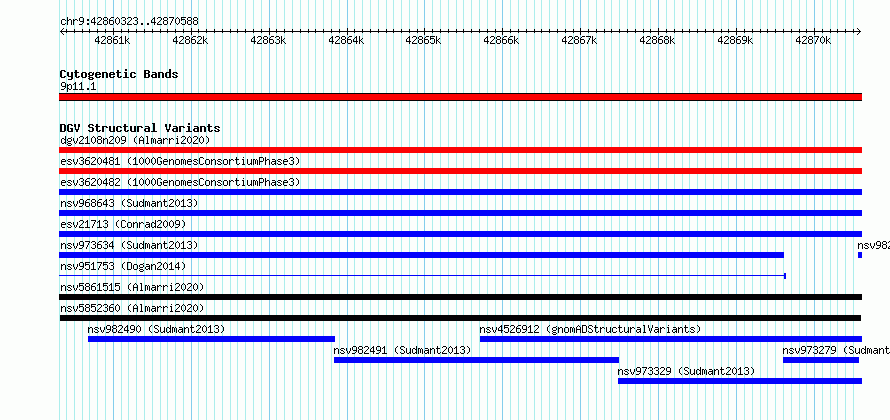Select the blue esv21713 variant bar
Image resolution: width=890 pixels, height=420 pixels.
460,234
